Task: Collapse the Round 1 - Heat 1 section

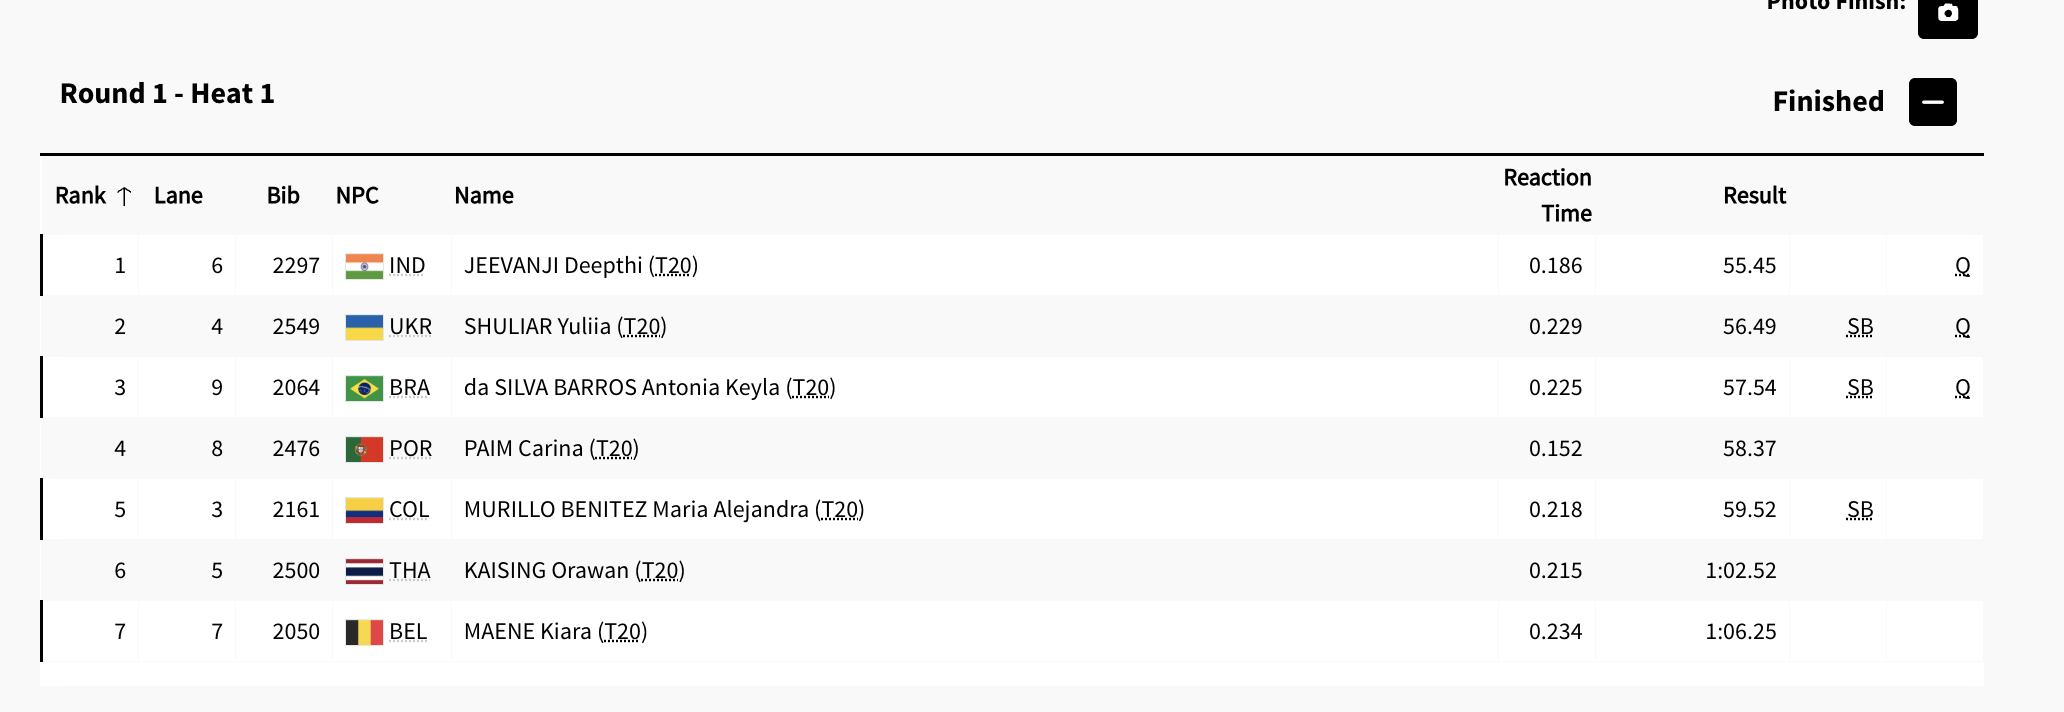Action: pos(1932,102)
